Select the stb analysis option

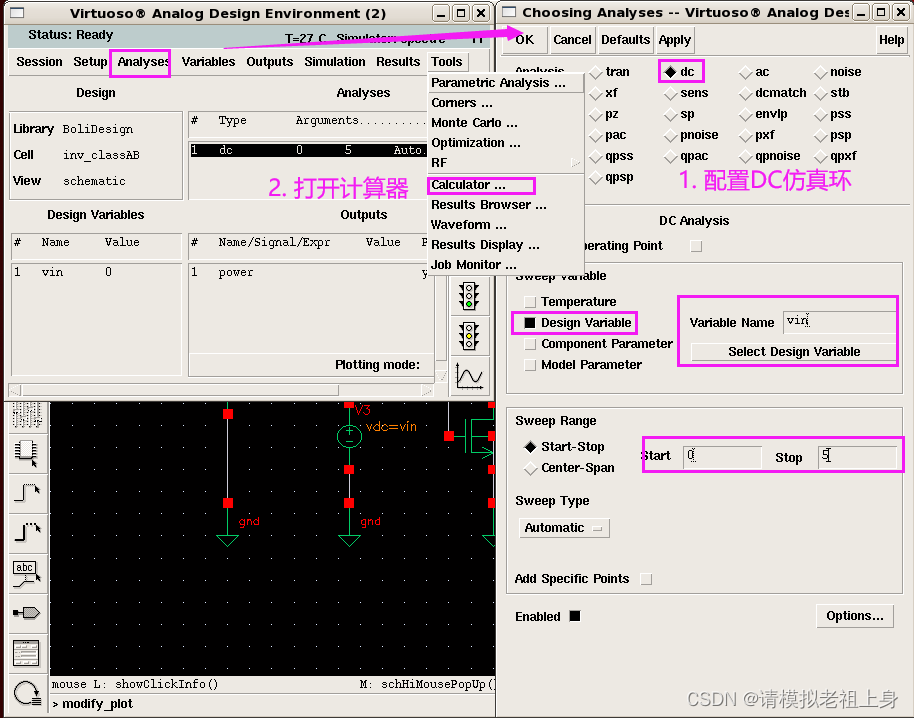832,93
